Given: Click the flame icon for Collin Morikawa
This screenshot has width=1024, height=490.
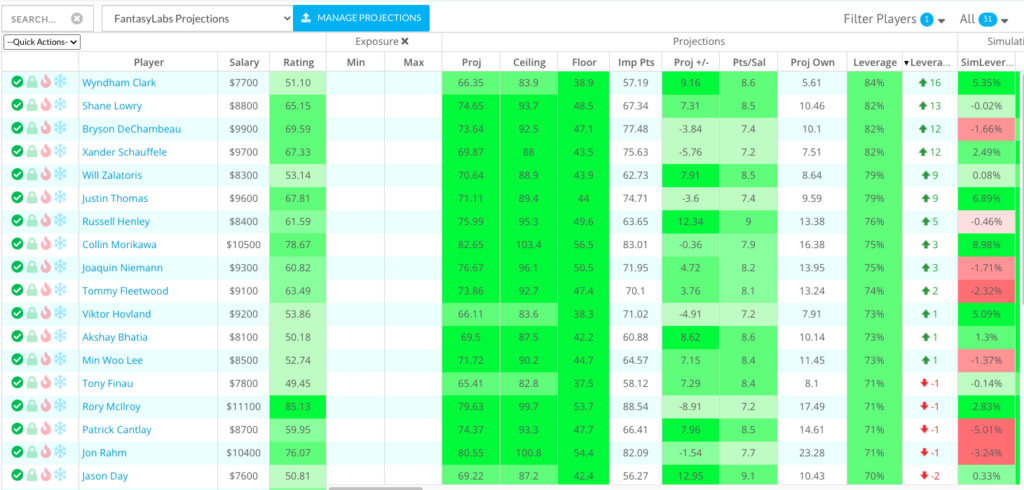Looking at the screenshot, I should coord(45,244).
